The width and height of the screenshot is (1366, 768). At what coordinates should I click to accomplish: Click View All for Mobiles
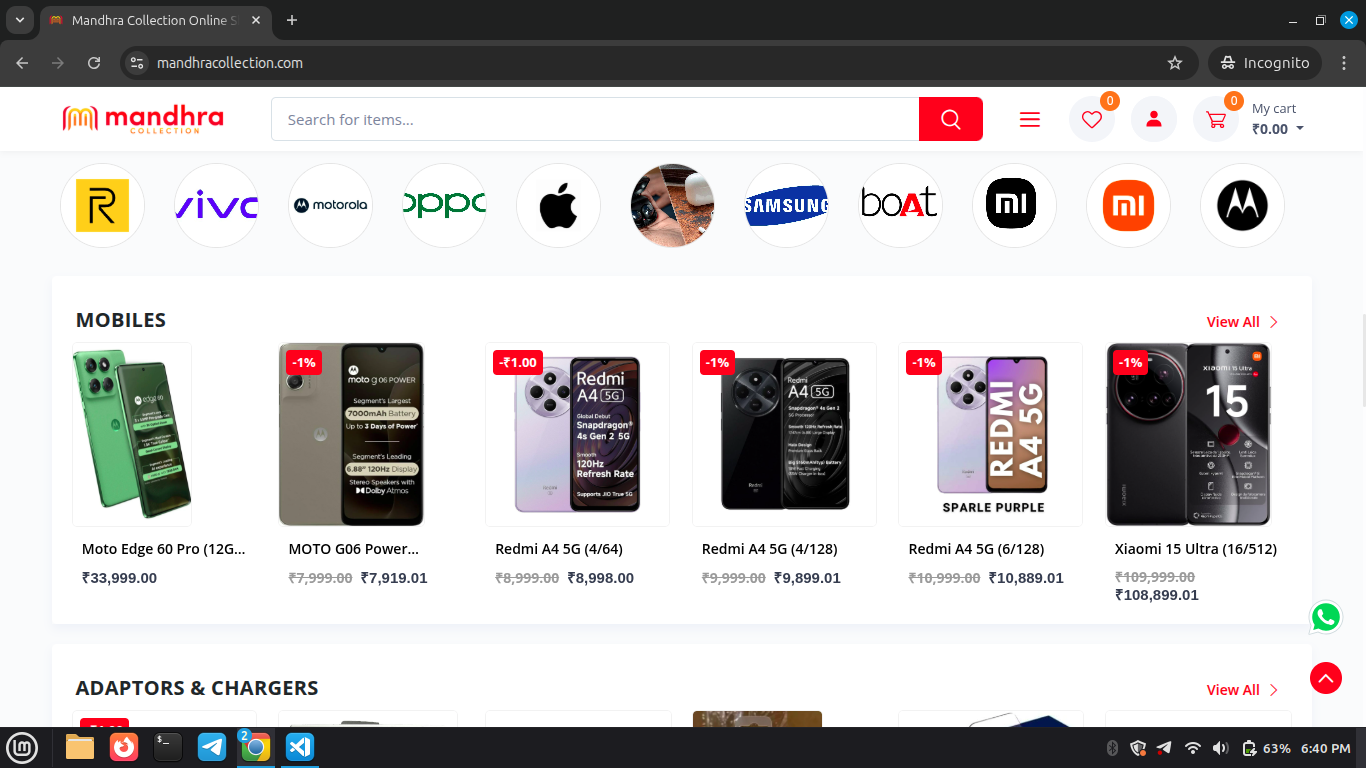[x=1242, y=322]
